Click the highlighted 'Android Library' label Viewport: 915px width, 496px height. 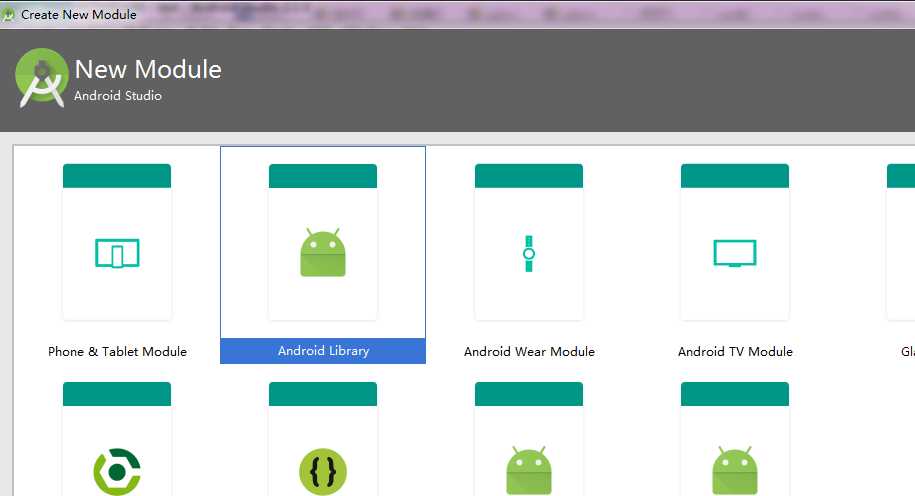(323, 351)
